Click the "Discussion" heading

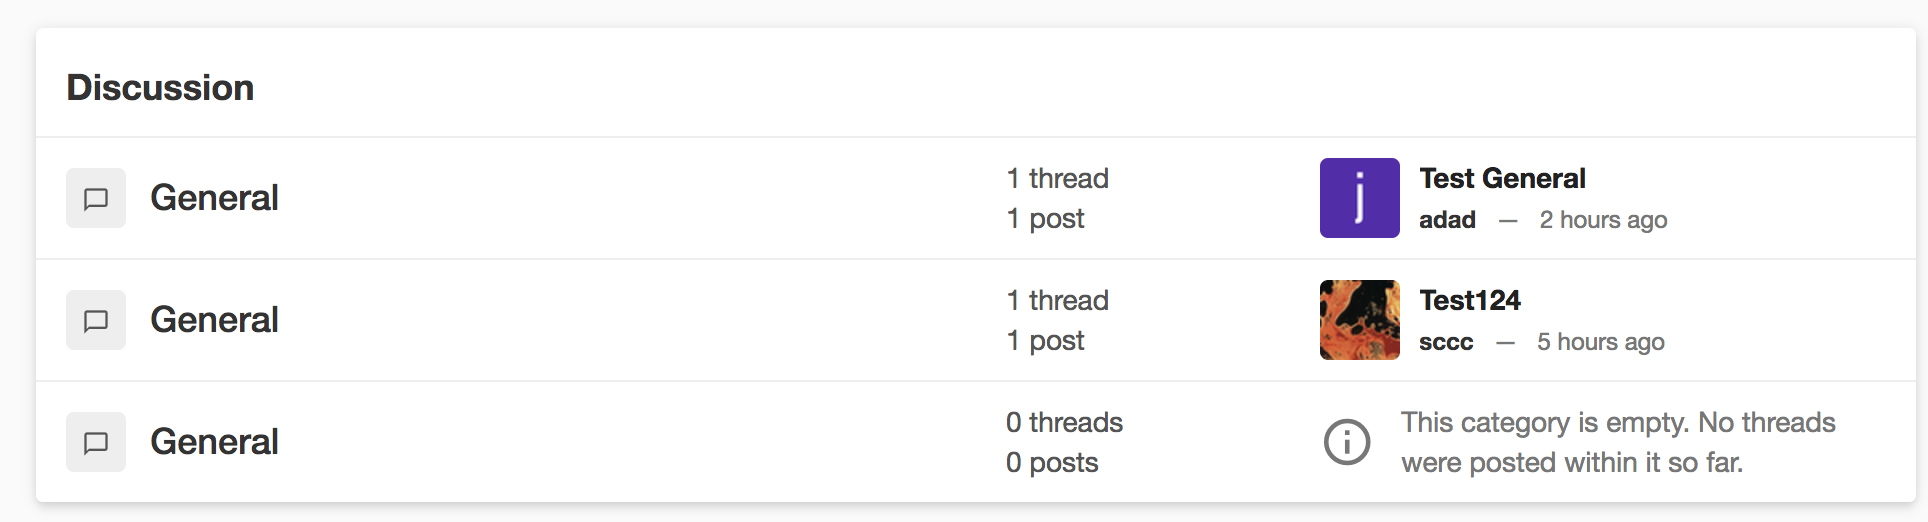click(160, 88)
